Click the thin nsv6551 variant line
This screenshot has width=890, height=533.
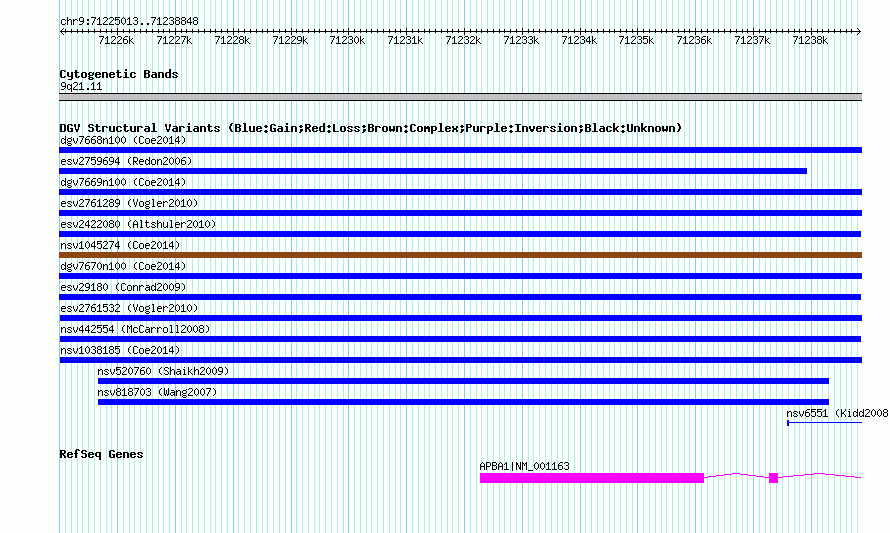pos(824,423)
